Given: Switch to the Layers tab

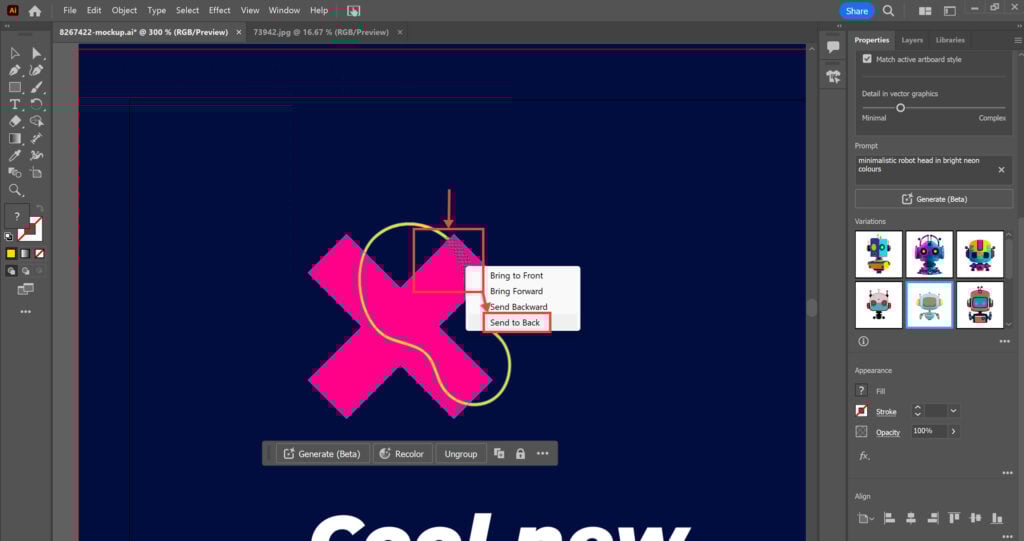Looking at the screenshot, I should pyautogui.click(x=912, y=40).
